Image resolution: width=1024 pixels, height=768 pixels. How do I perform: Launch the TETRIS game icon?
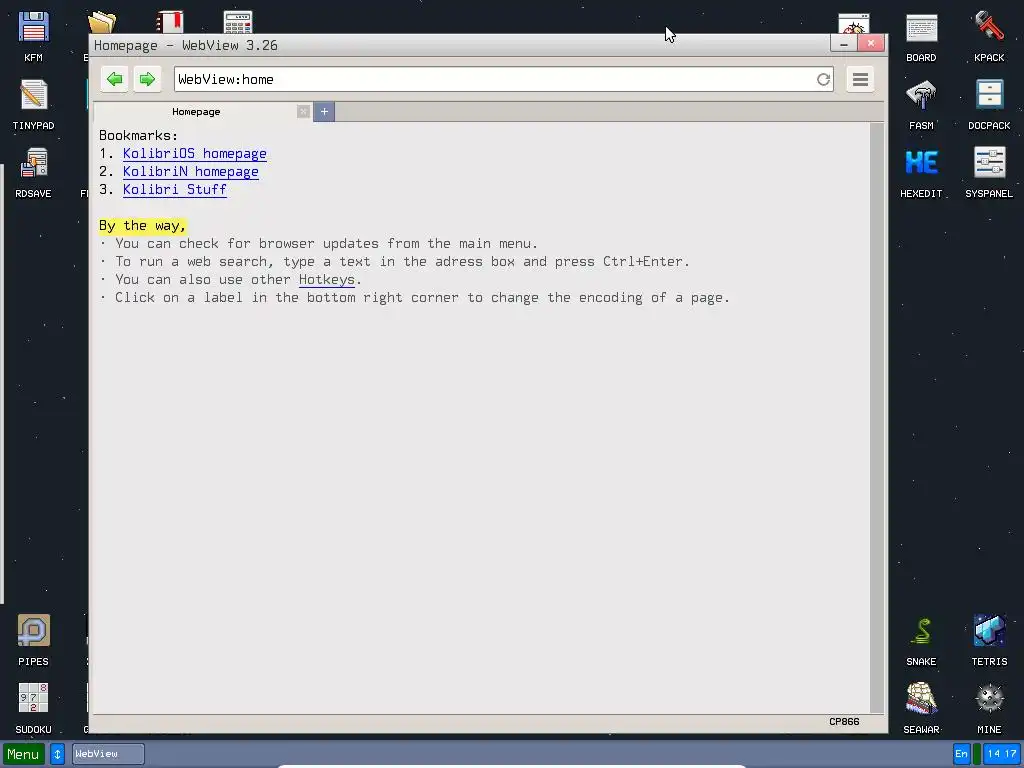(989, 641)
